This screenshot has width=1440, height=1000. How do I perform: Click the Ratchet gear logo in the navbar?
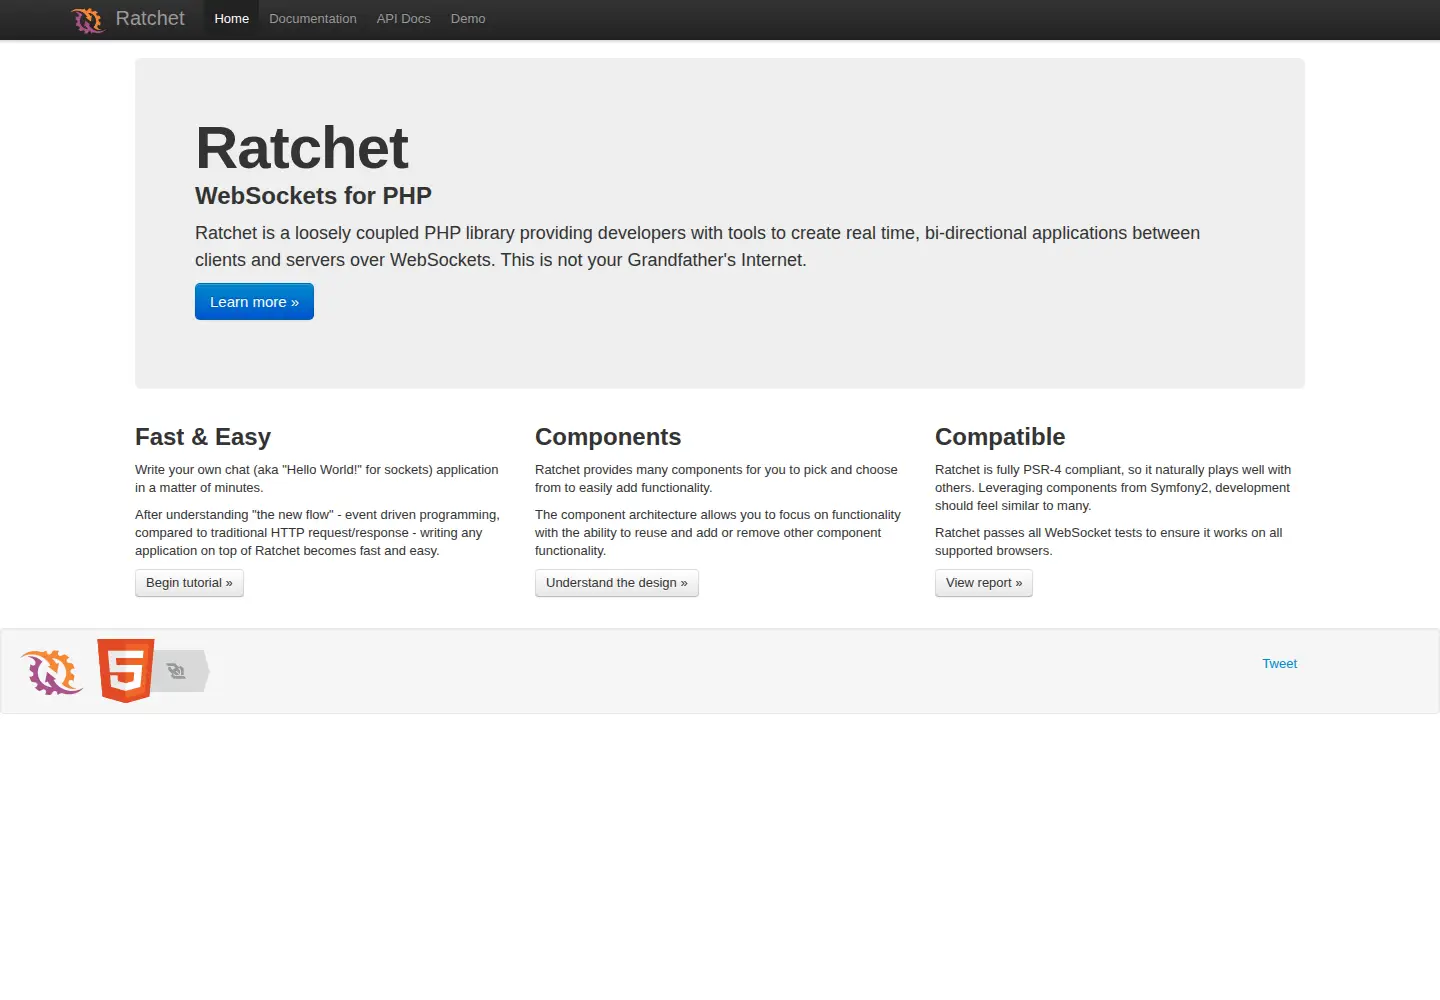[88, 20]
